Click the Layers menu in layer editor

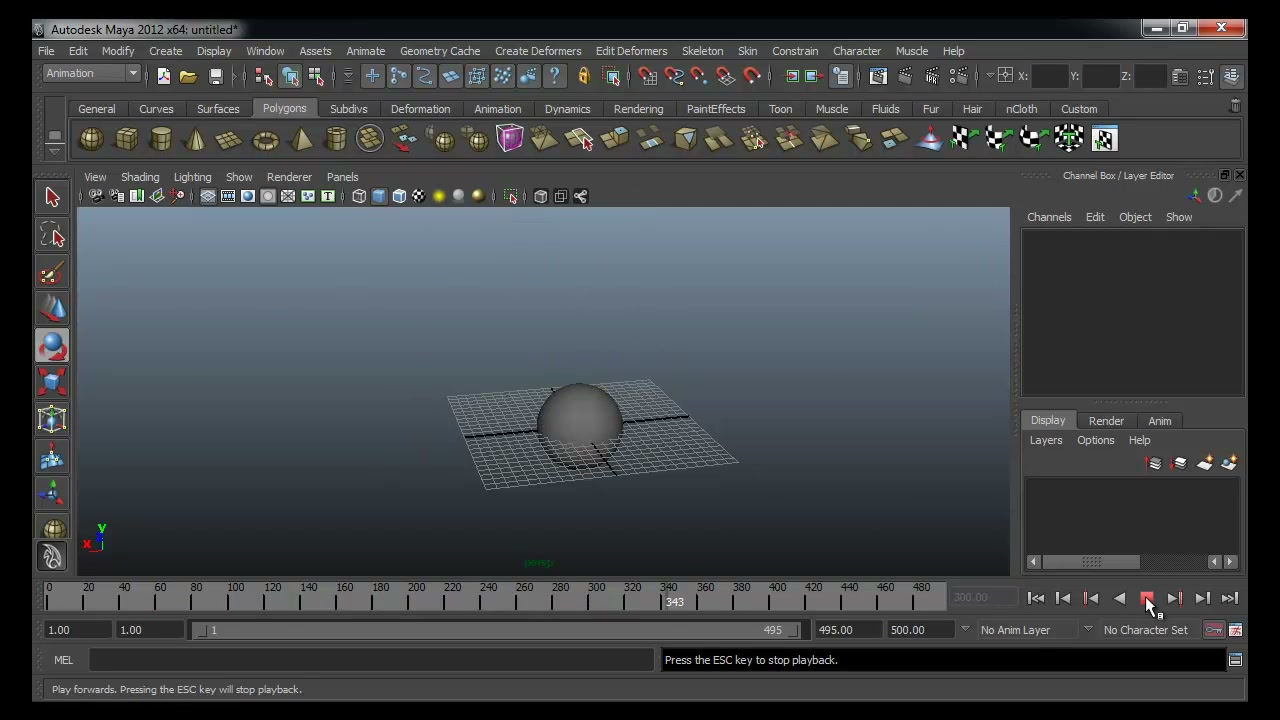tap(1046, 440)
